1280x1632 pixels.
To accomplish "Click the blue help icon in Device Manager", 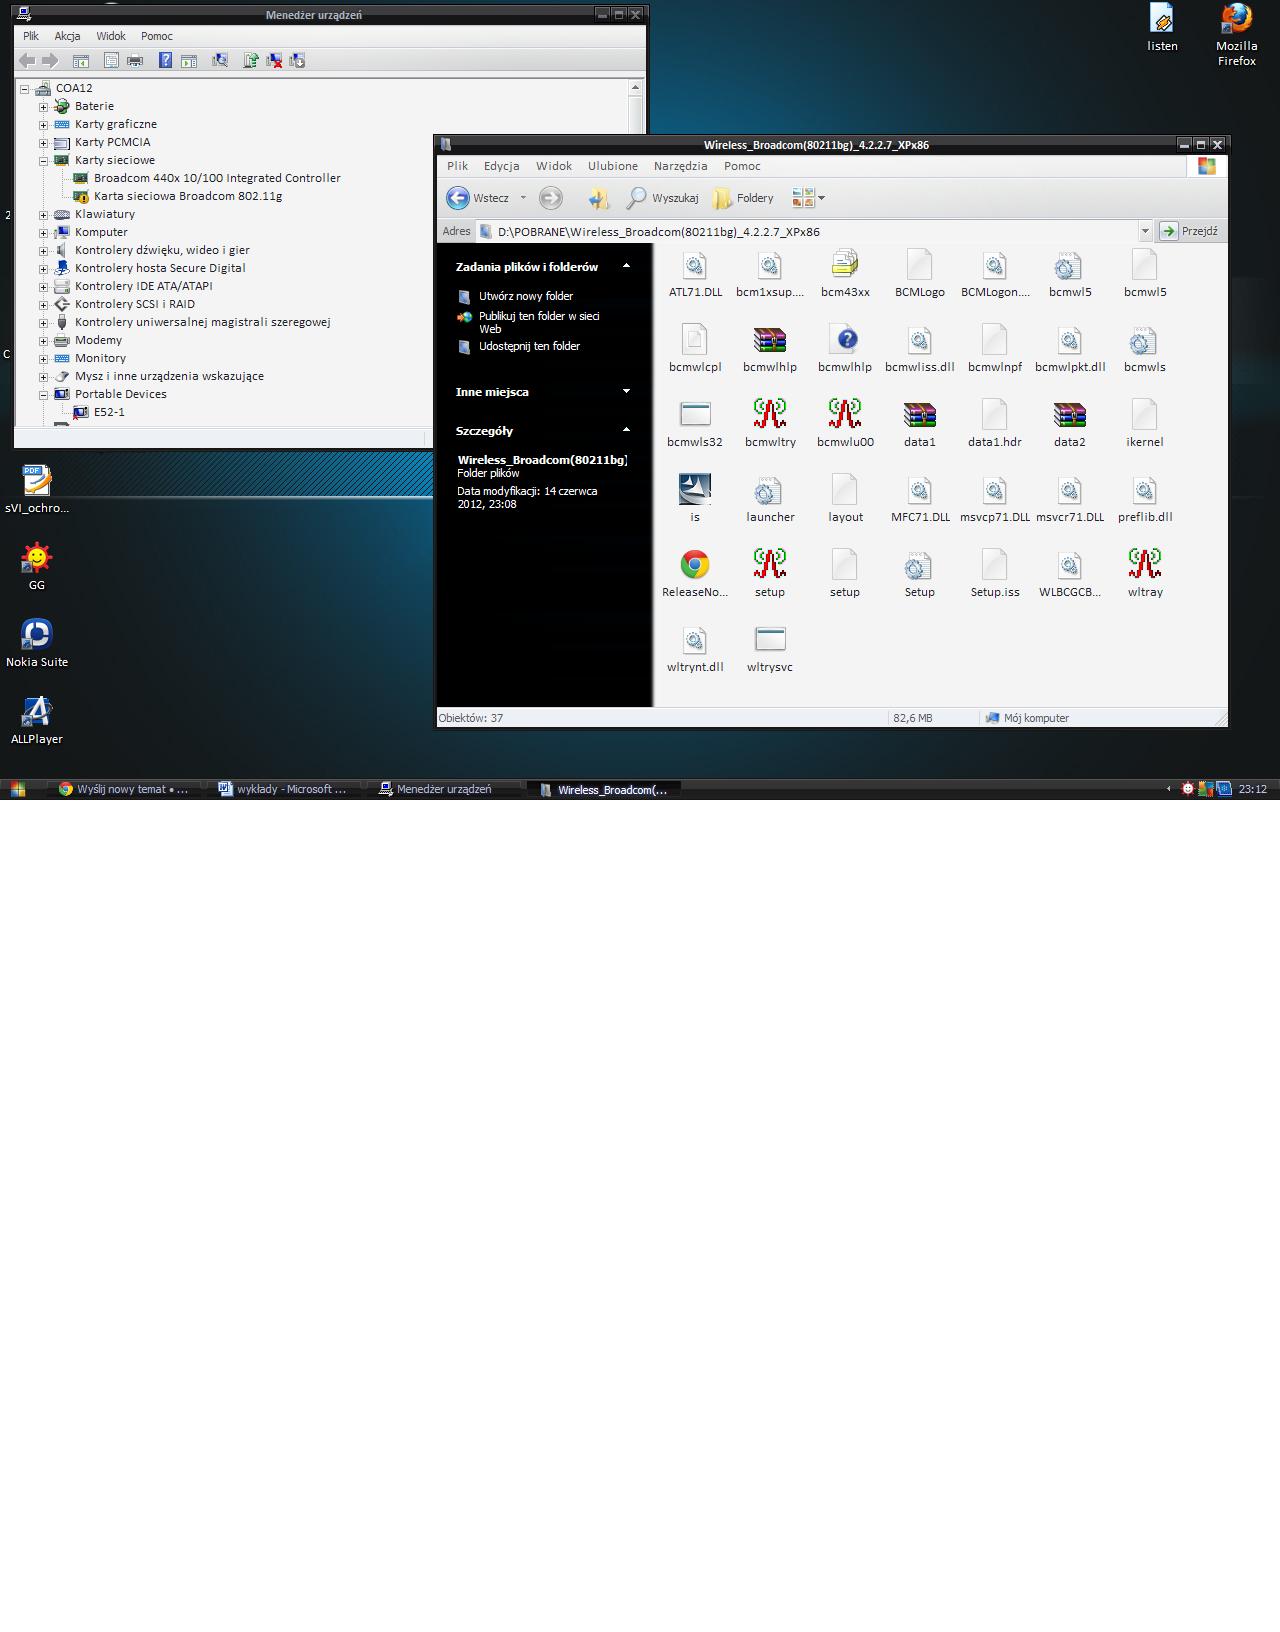I will [165, 61].
